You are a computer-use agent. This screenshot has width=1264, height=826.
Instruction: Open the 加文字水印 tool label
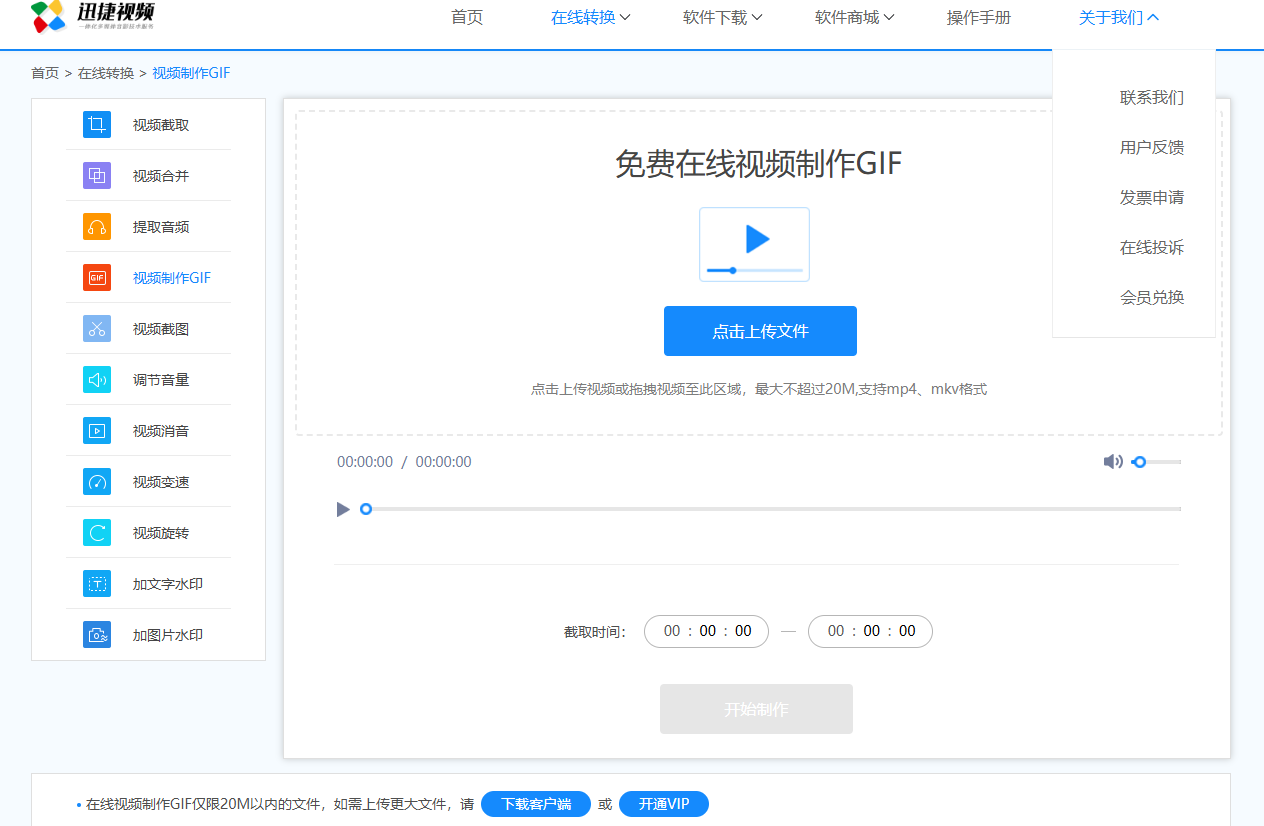pyautogui.click(x=168, y=584)
